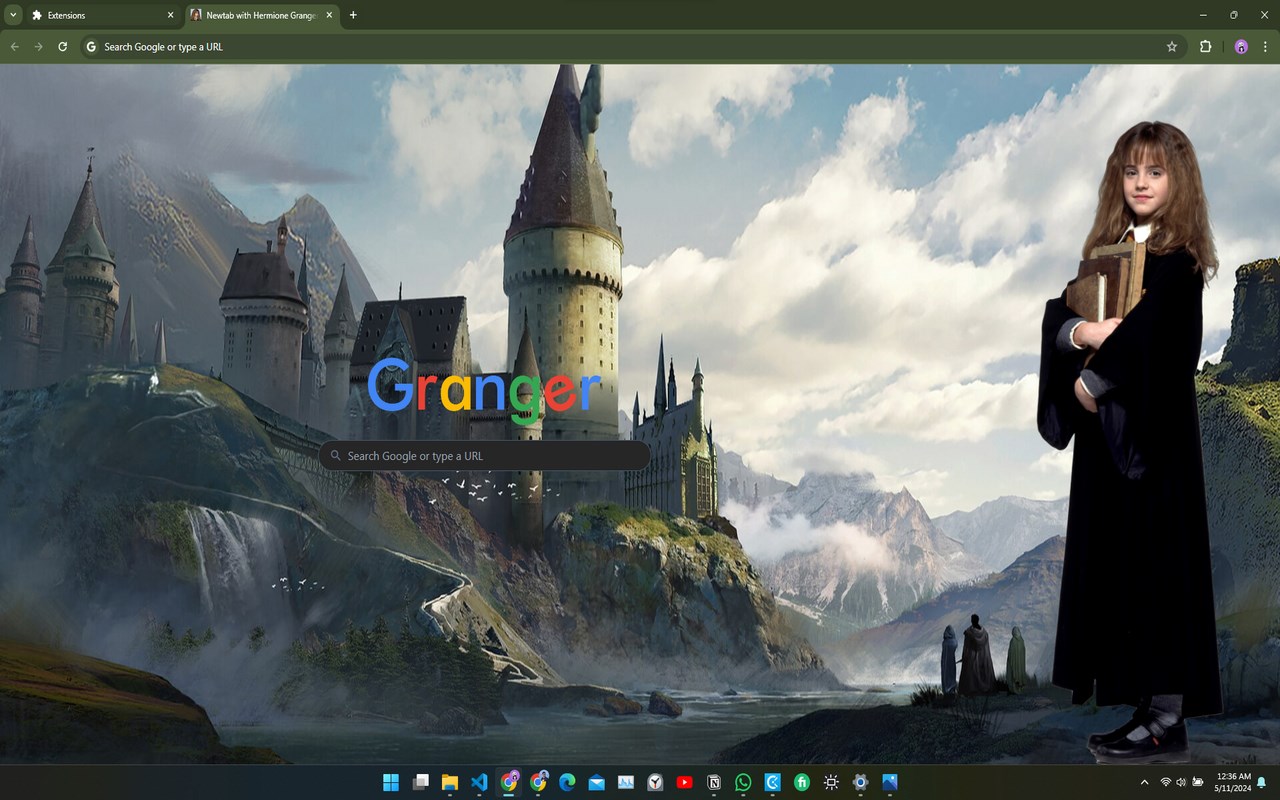Expand the tab search dropdown arrow

(x=13, y=15)
